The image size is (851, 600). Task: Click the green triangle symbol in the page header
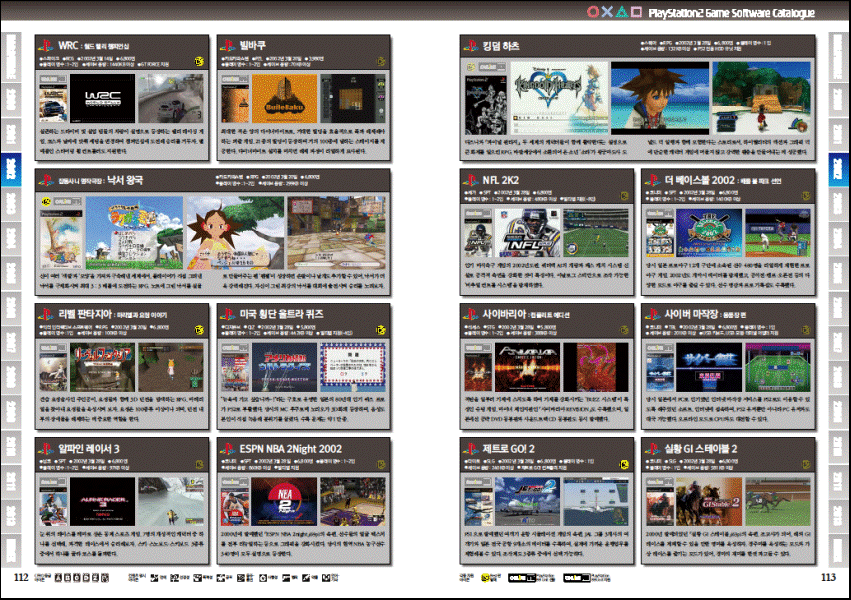click(622, 11)
